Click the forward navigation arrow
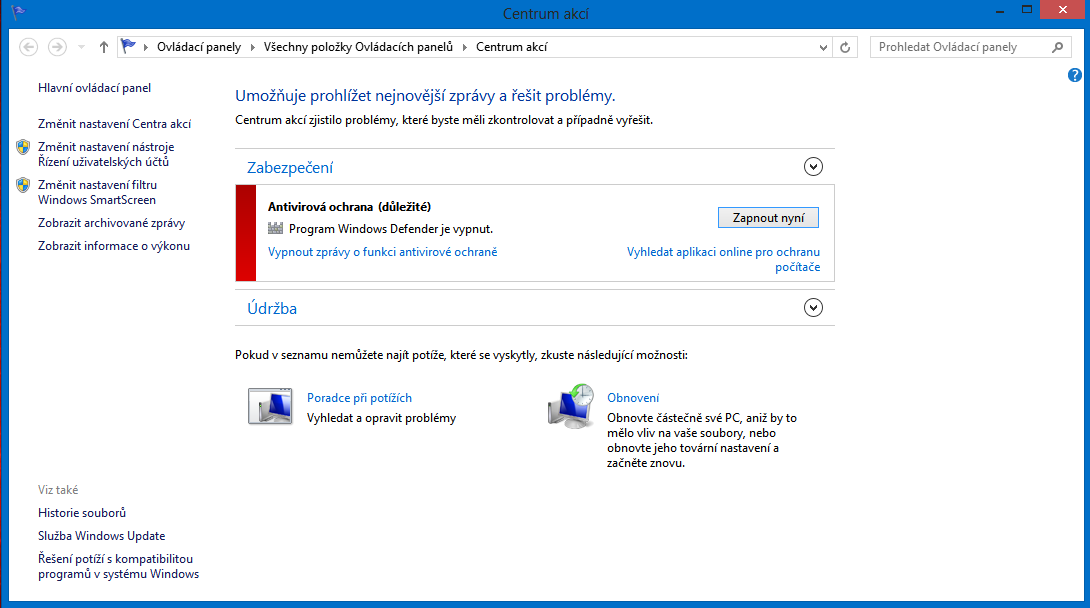Image resolution: width=1090 pixels, height=608 pixels. [57, 47]
